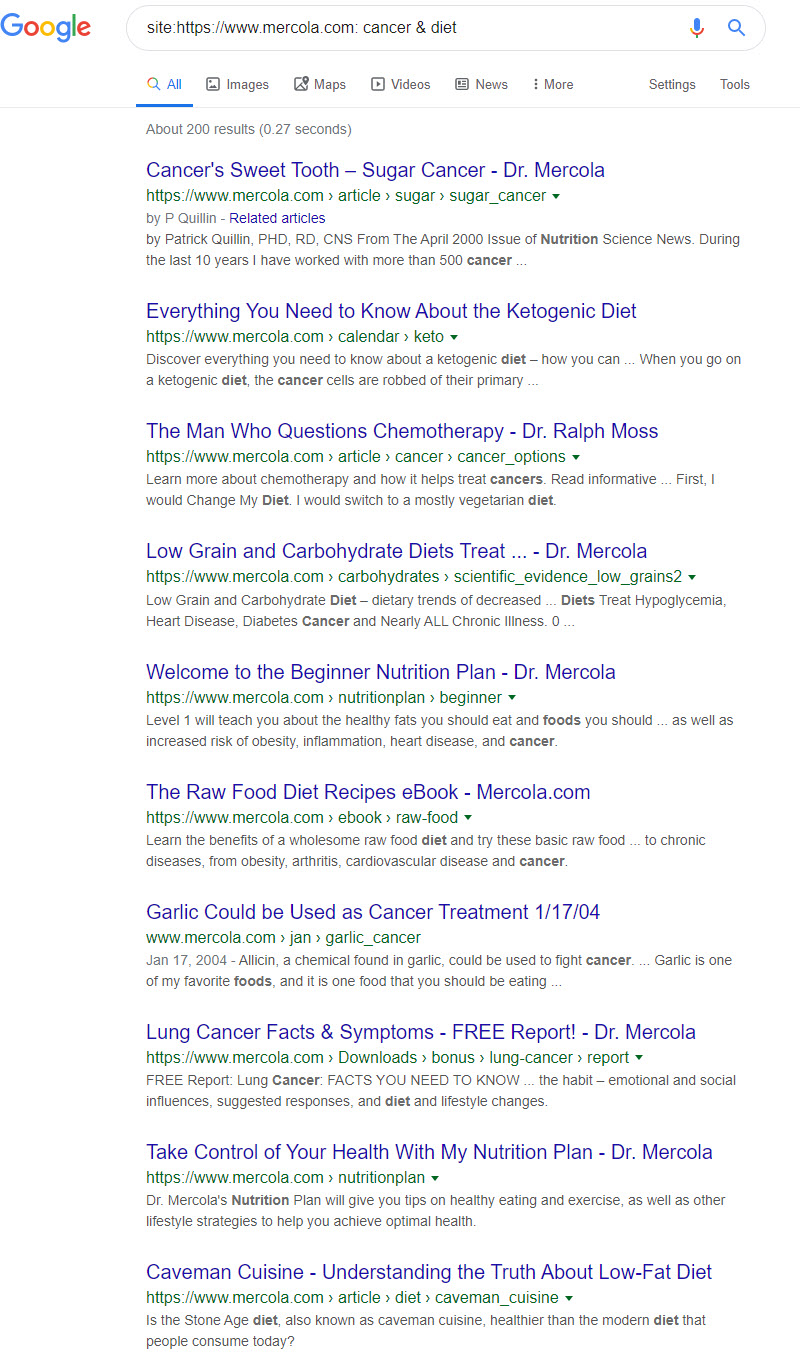Expand the cancer_options URL dropdown arrow
Viewport: 800px width, 1357px height.
pyautogui.click(x=575, y=457)
